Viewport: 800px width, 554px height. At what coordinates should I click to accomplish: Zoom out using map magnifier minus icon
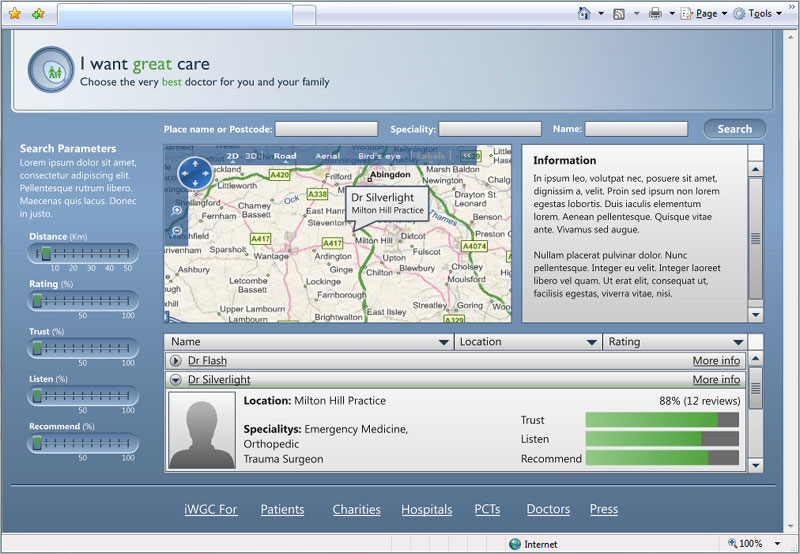[177, 231]
